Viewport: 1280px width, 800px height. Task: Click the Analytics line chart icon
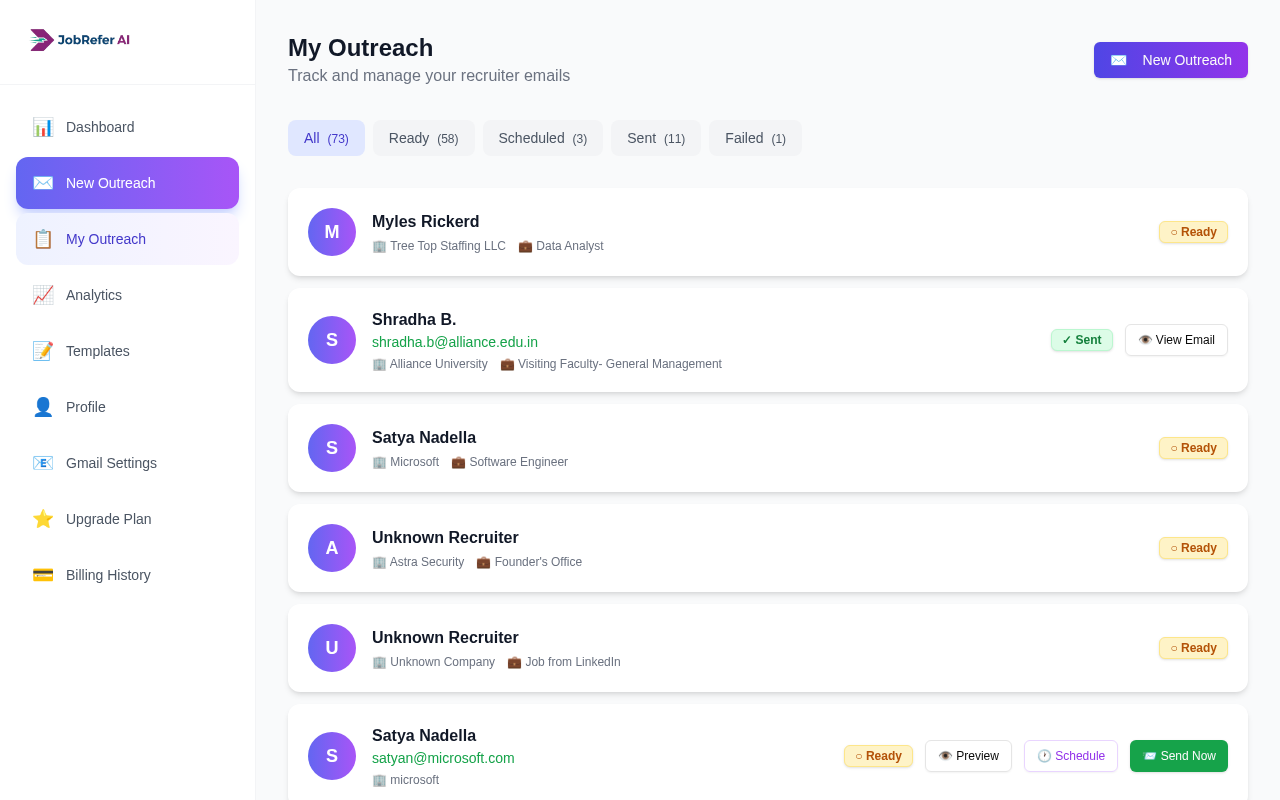(43, 295)
